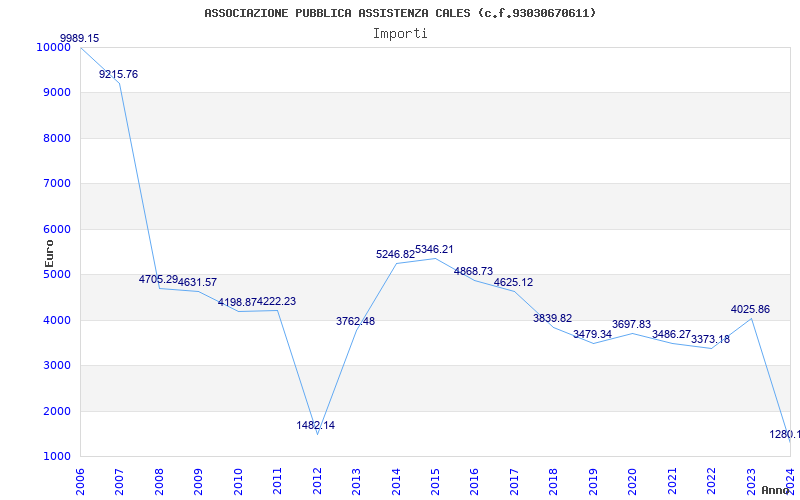
Task: Click the 2022 year label
Action: 712,481
